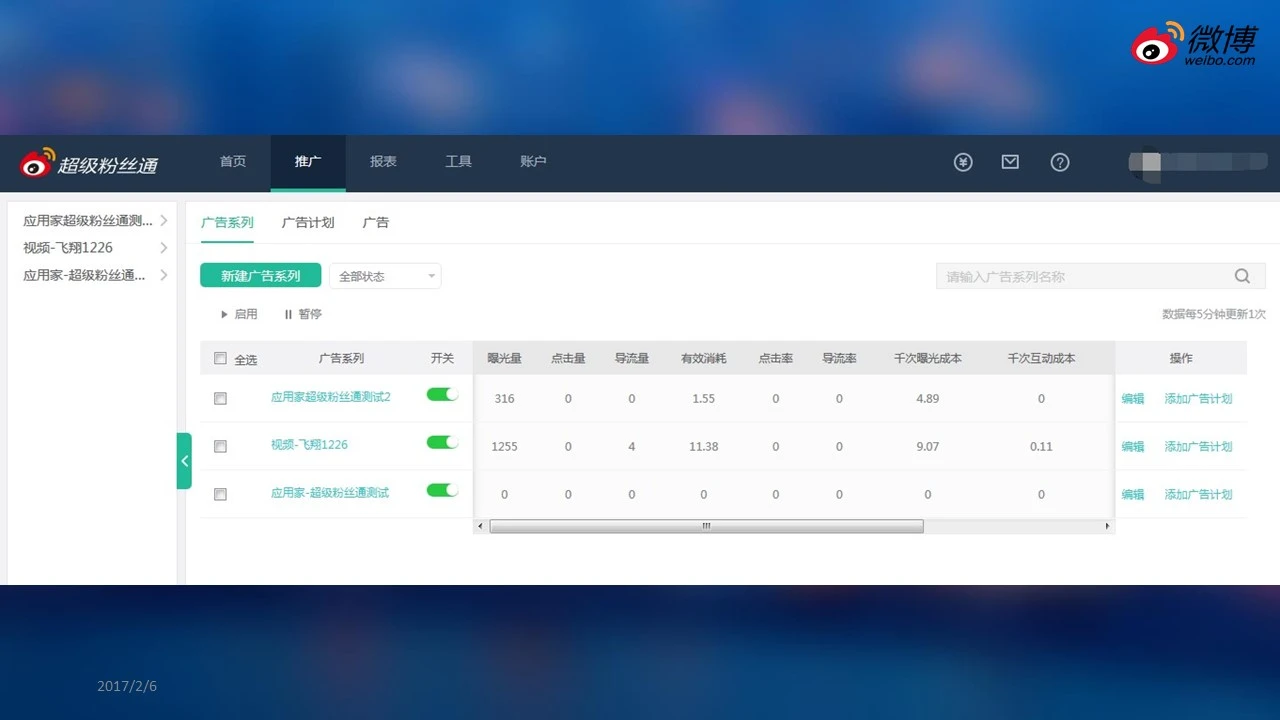This screenshot has width=1280, height=720.
Task: Click the 曝光量 column header
Action: click(x=504, y=358)
